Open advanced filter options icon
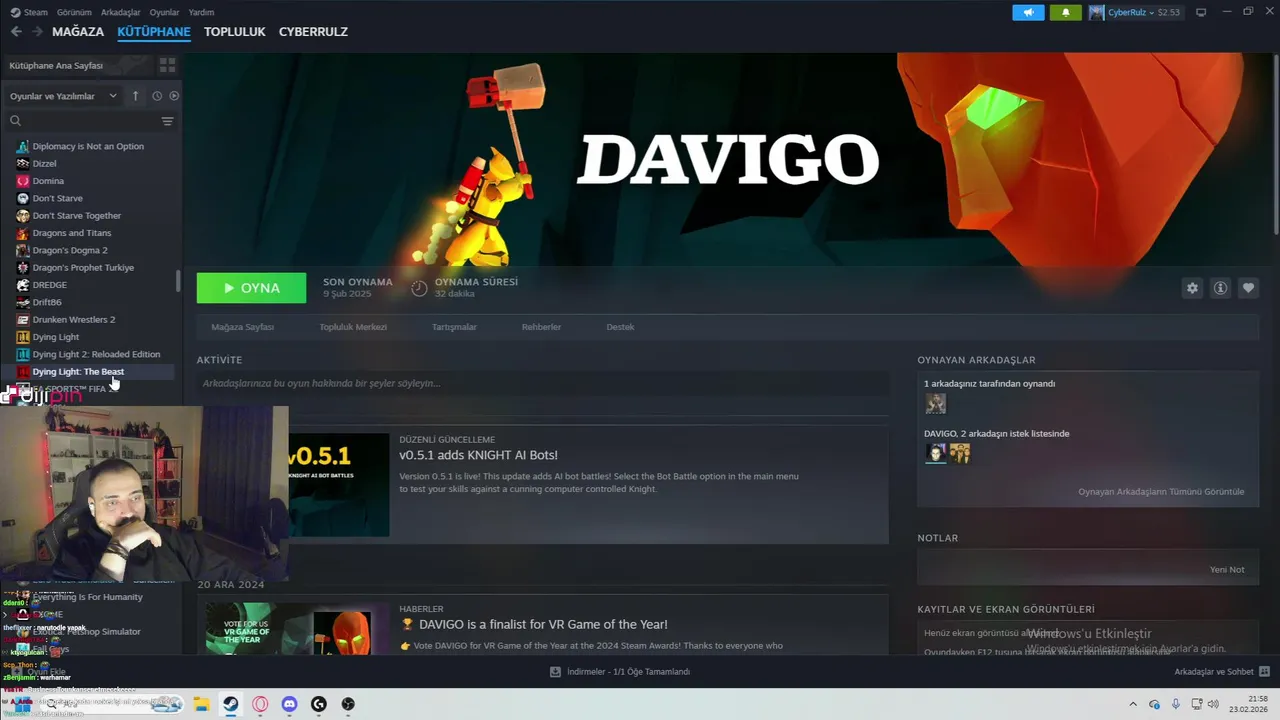 click(167, 121)
